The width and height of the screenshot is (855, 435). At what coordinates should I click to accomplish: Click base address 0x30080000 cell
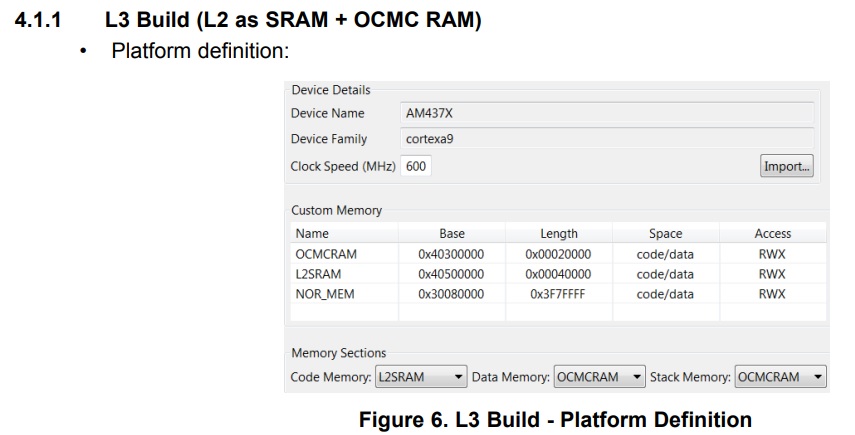[x=451, y=294]
